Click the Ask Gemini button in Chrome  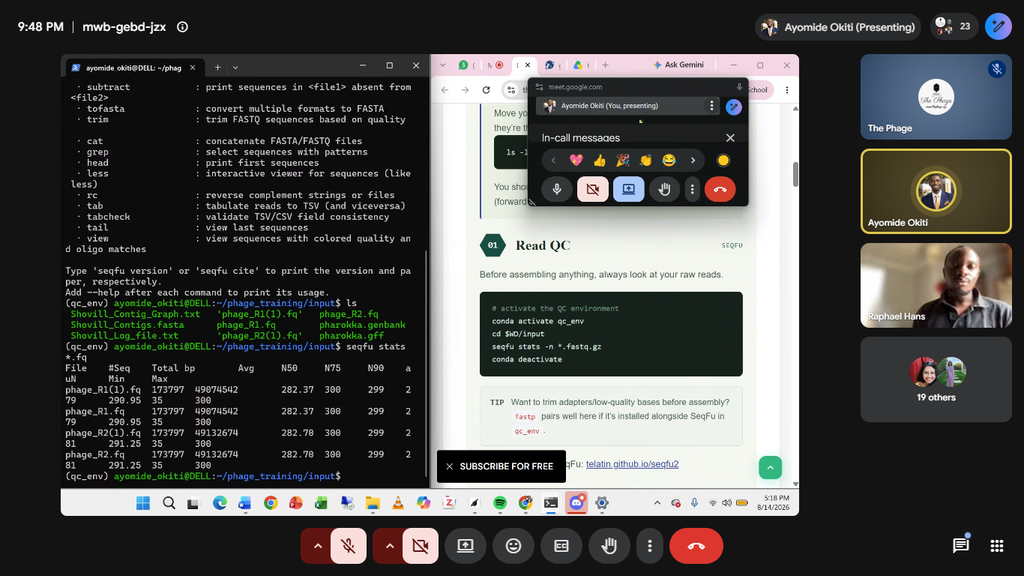[x=679, y=65]
